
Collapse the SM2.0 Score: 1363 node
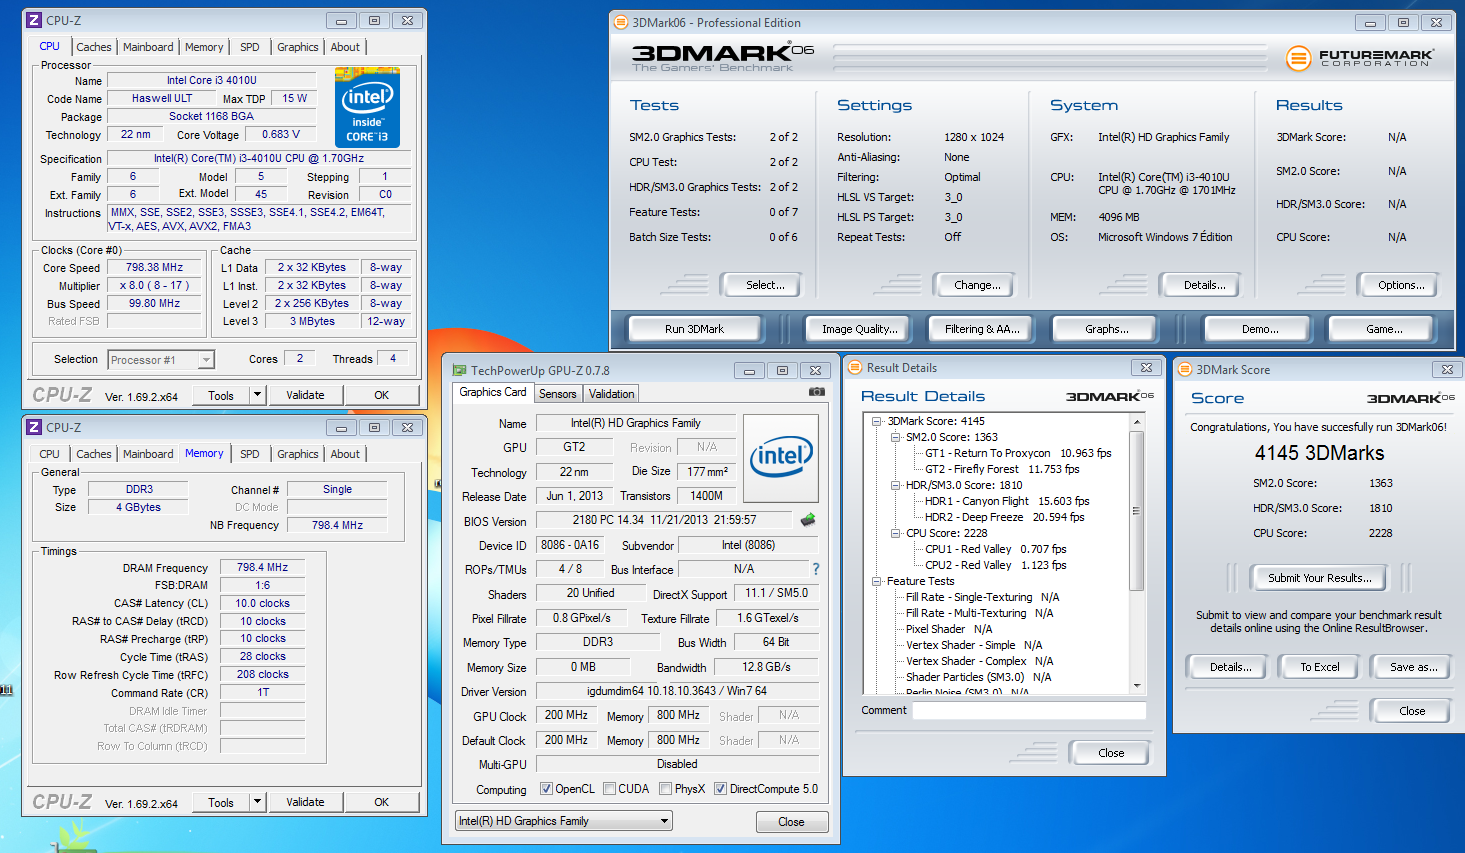[895, 437]
